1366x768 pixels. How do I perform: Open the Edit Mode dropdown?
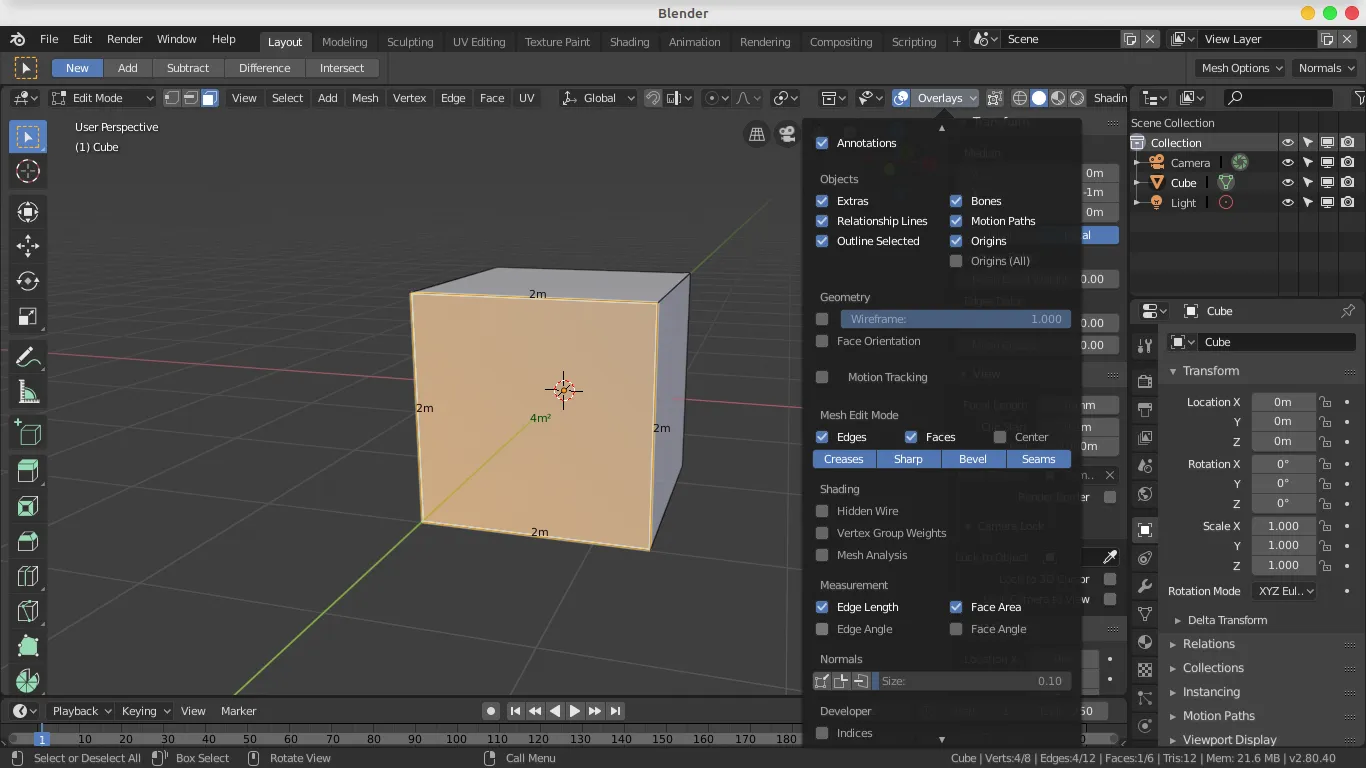[103, 98]
